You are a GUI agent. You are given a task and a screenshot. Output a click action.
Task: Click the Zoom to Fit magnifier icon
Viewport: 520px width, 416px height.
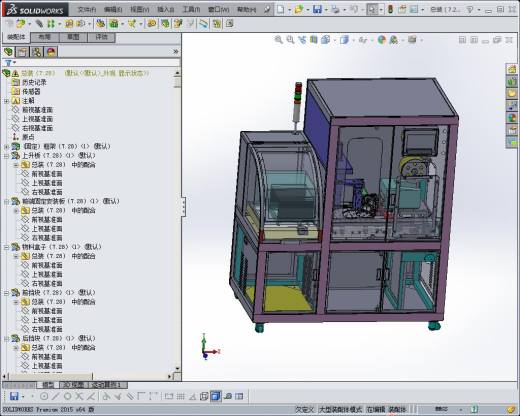click(x=278, y=40)
